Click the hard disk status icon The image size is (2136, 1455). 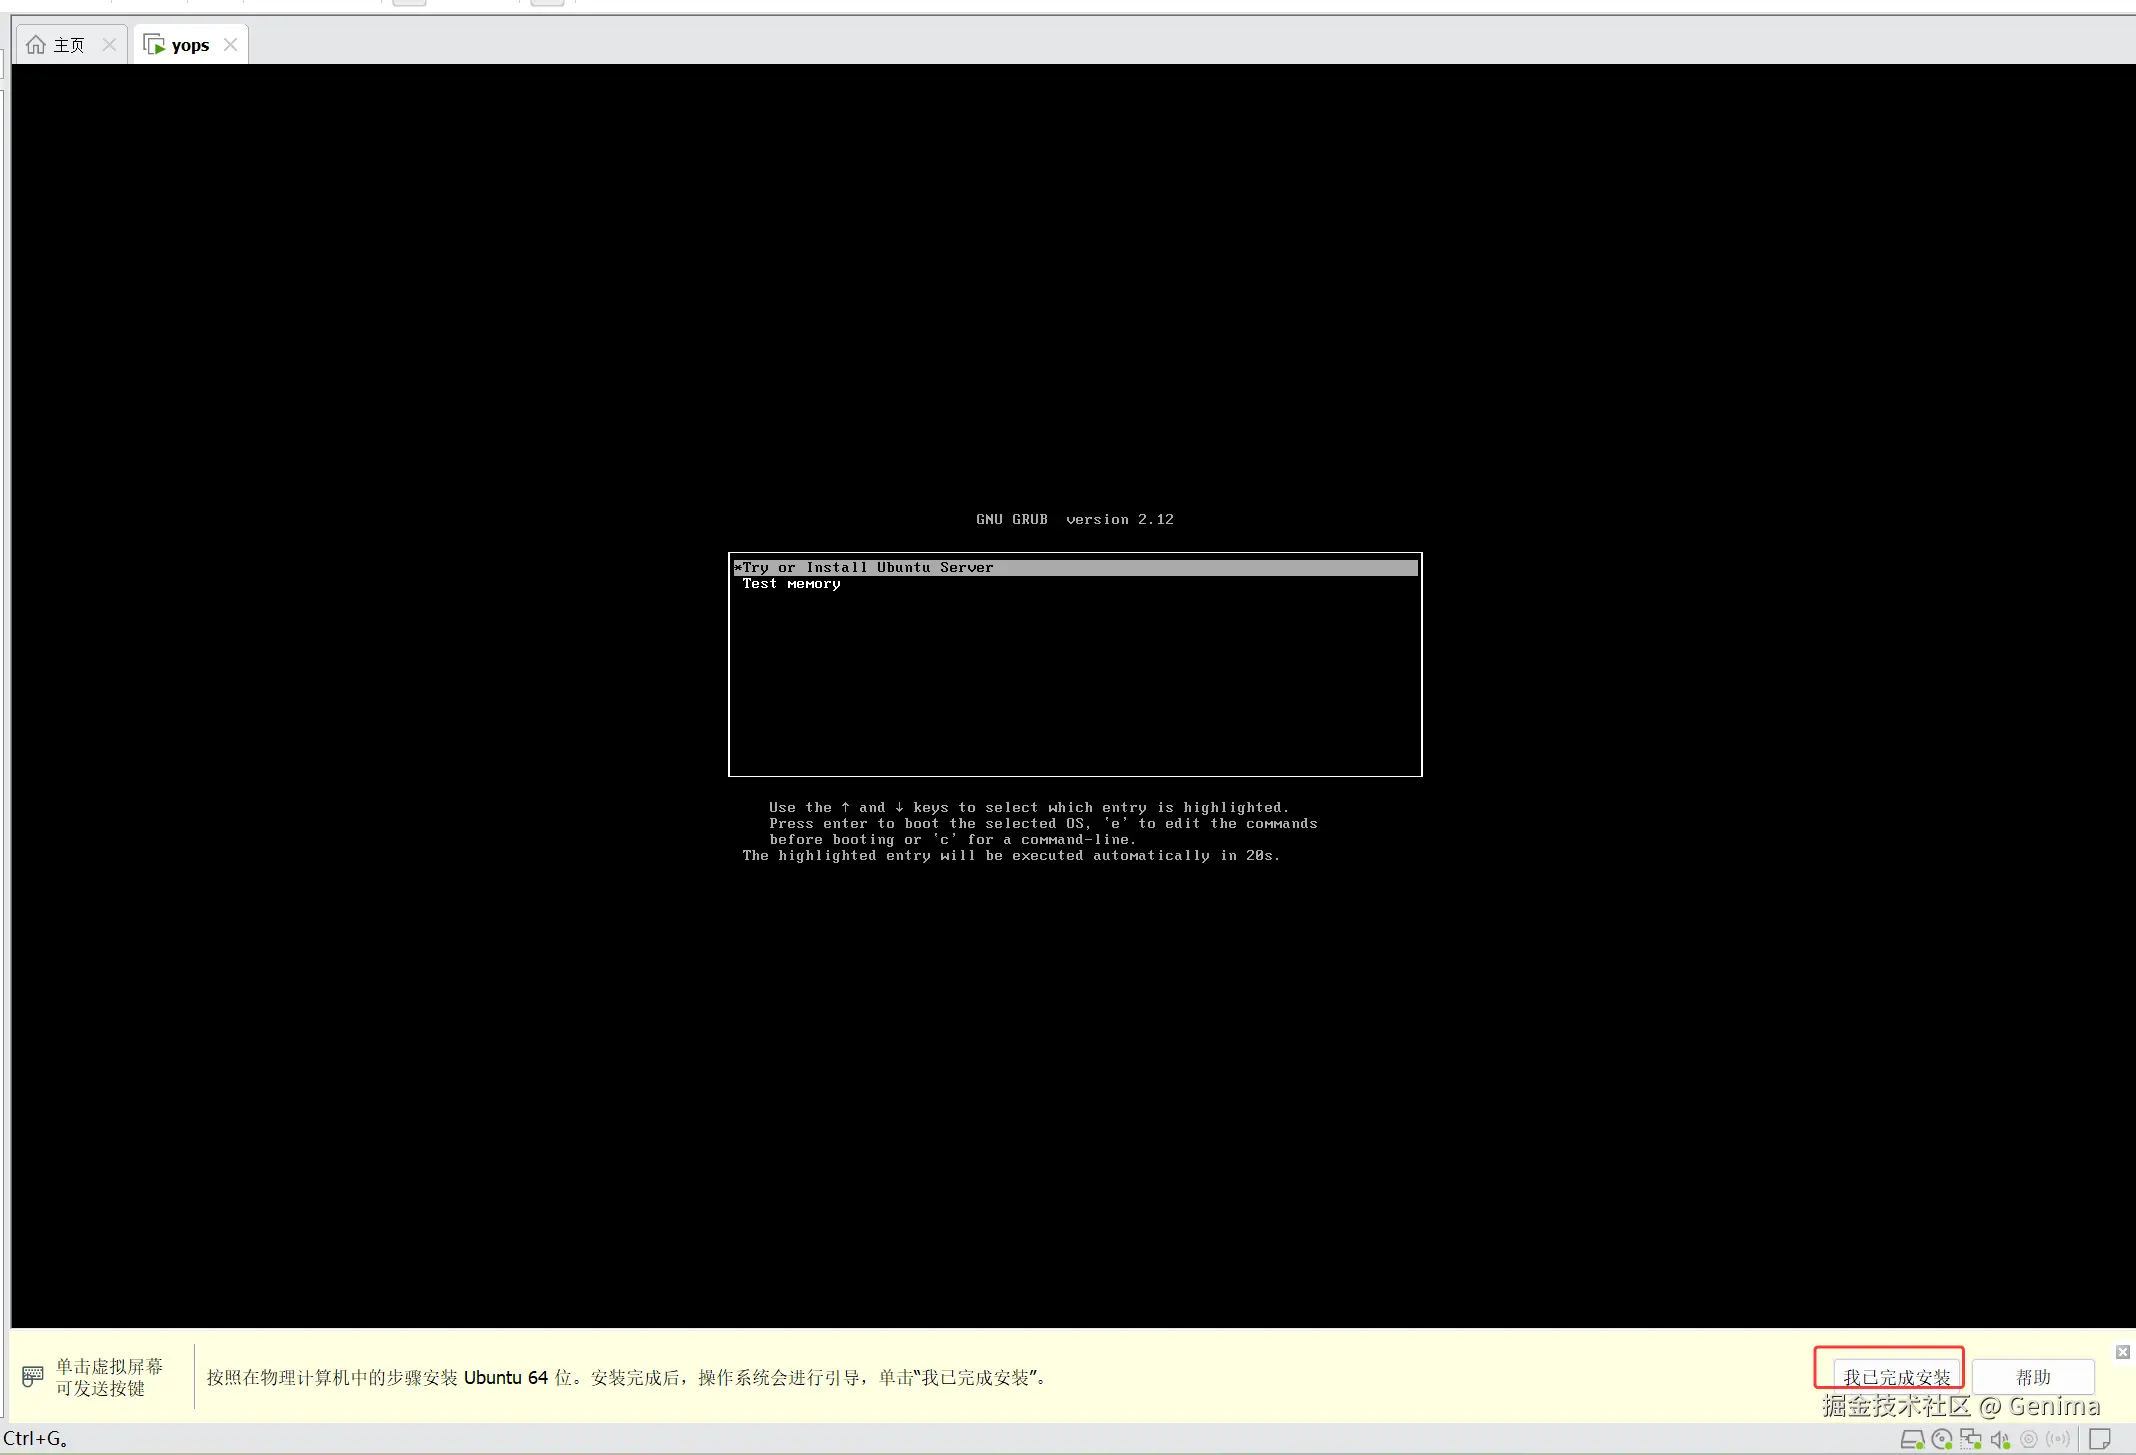pos(1912,1440)
